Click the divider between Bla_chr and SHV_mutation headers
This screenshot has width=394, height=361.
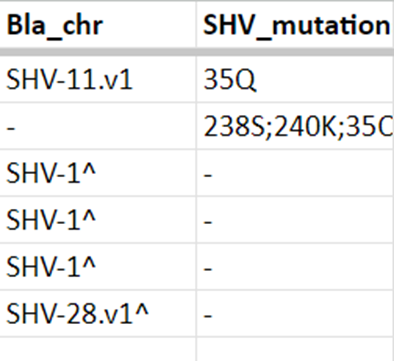coord(196,25)
